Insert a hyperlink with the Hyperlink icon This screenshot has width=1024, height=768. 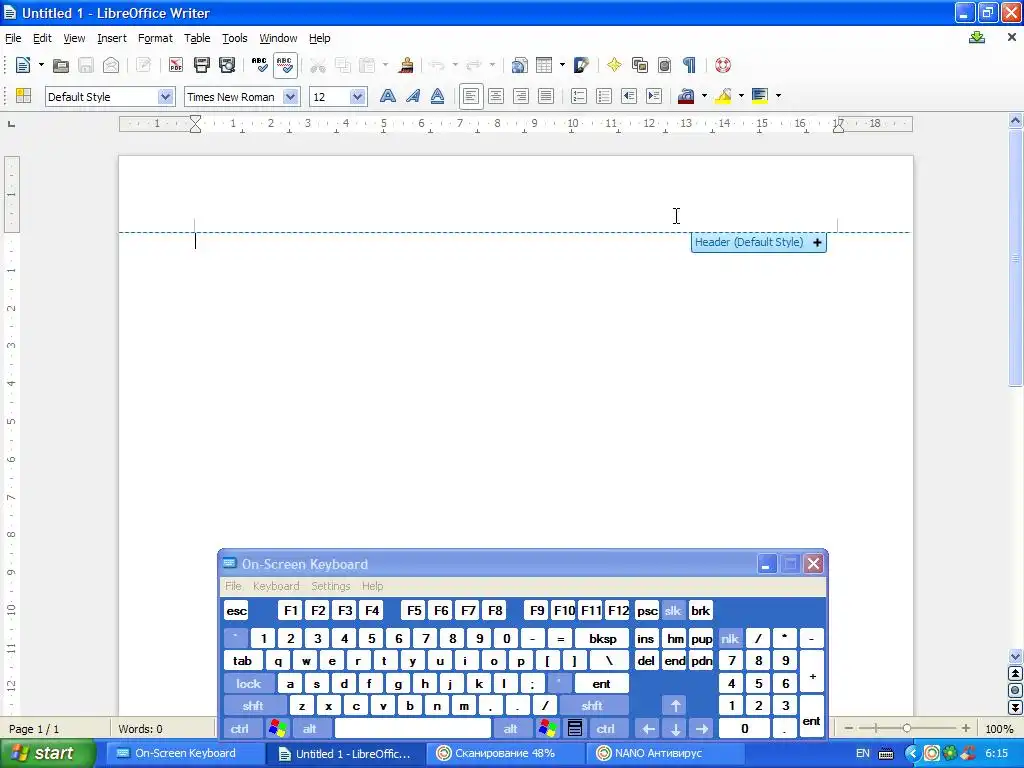(x=519, y=65)
